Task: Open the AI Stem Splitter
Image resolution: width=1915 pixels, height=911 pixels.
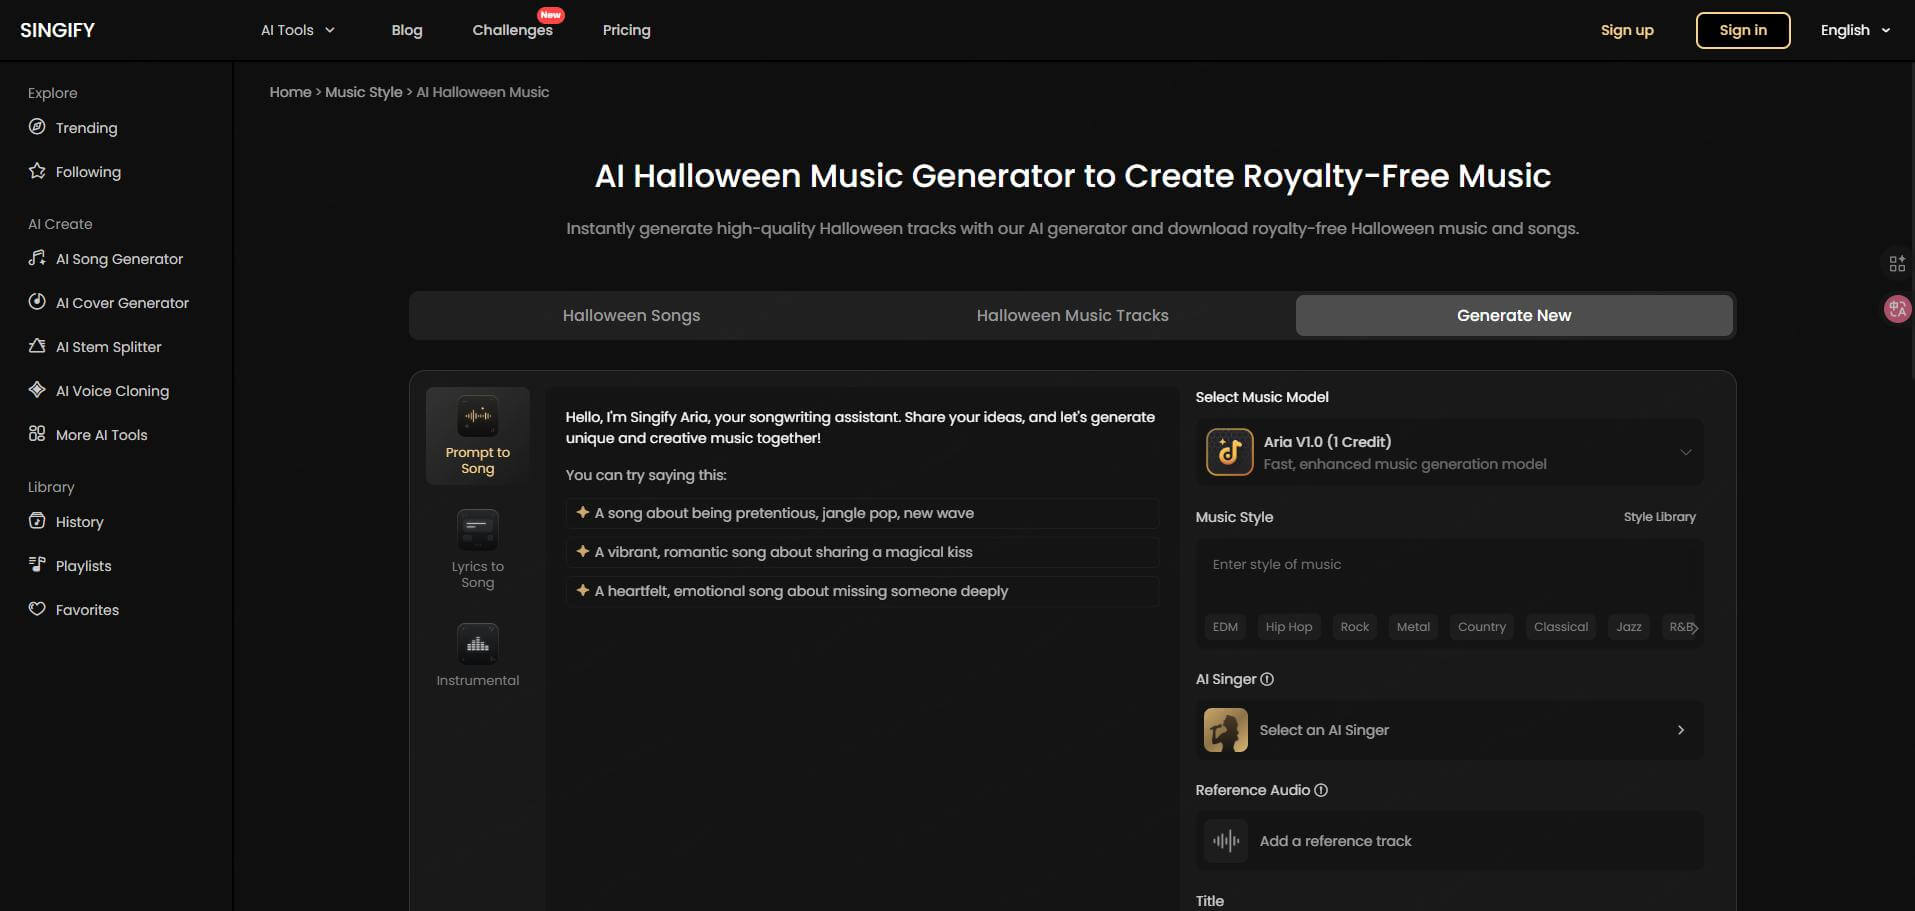Action: (107, 346)
